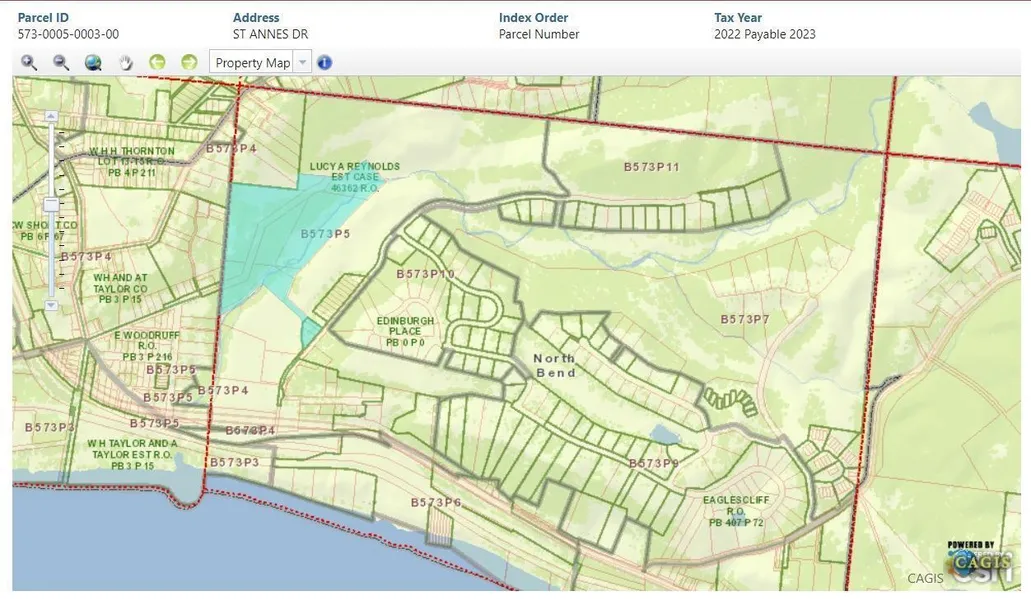Activate the pan hand tool
Viewport: 1031px width, 599px height.
pyautogui.click(x=125, y=63)
